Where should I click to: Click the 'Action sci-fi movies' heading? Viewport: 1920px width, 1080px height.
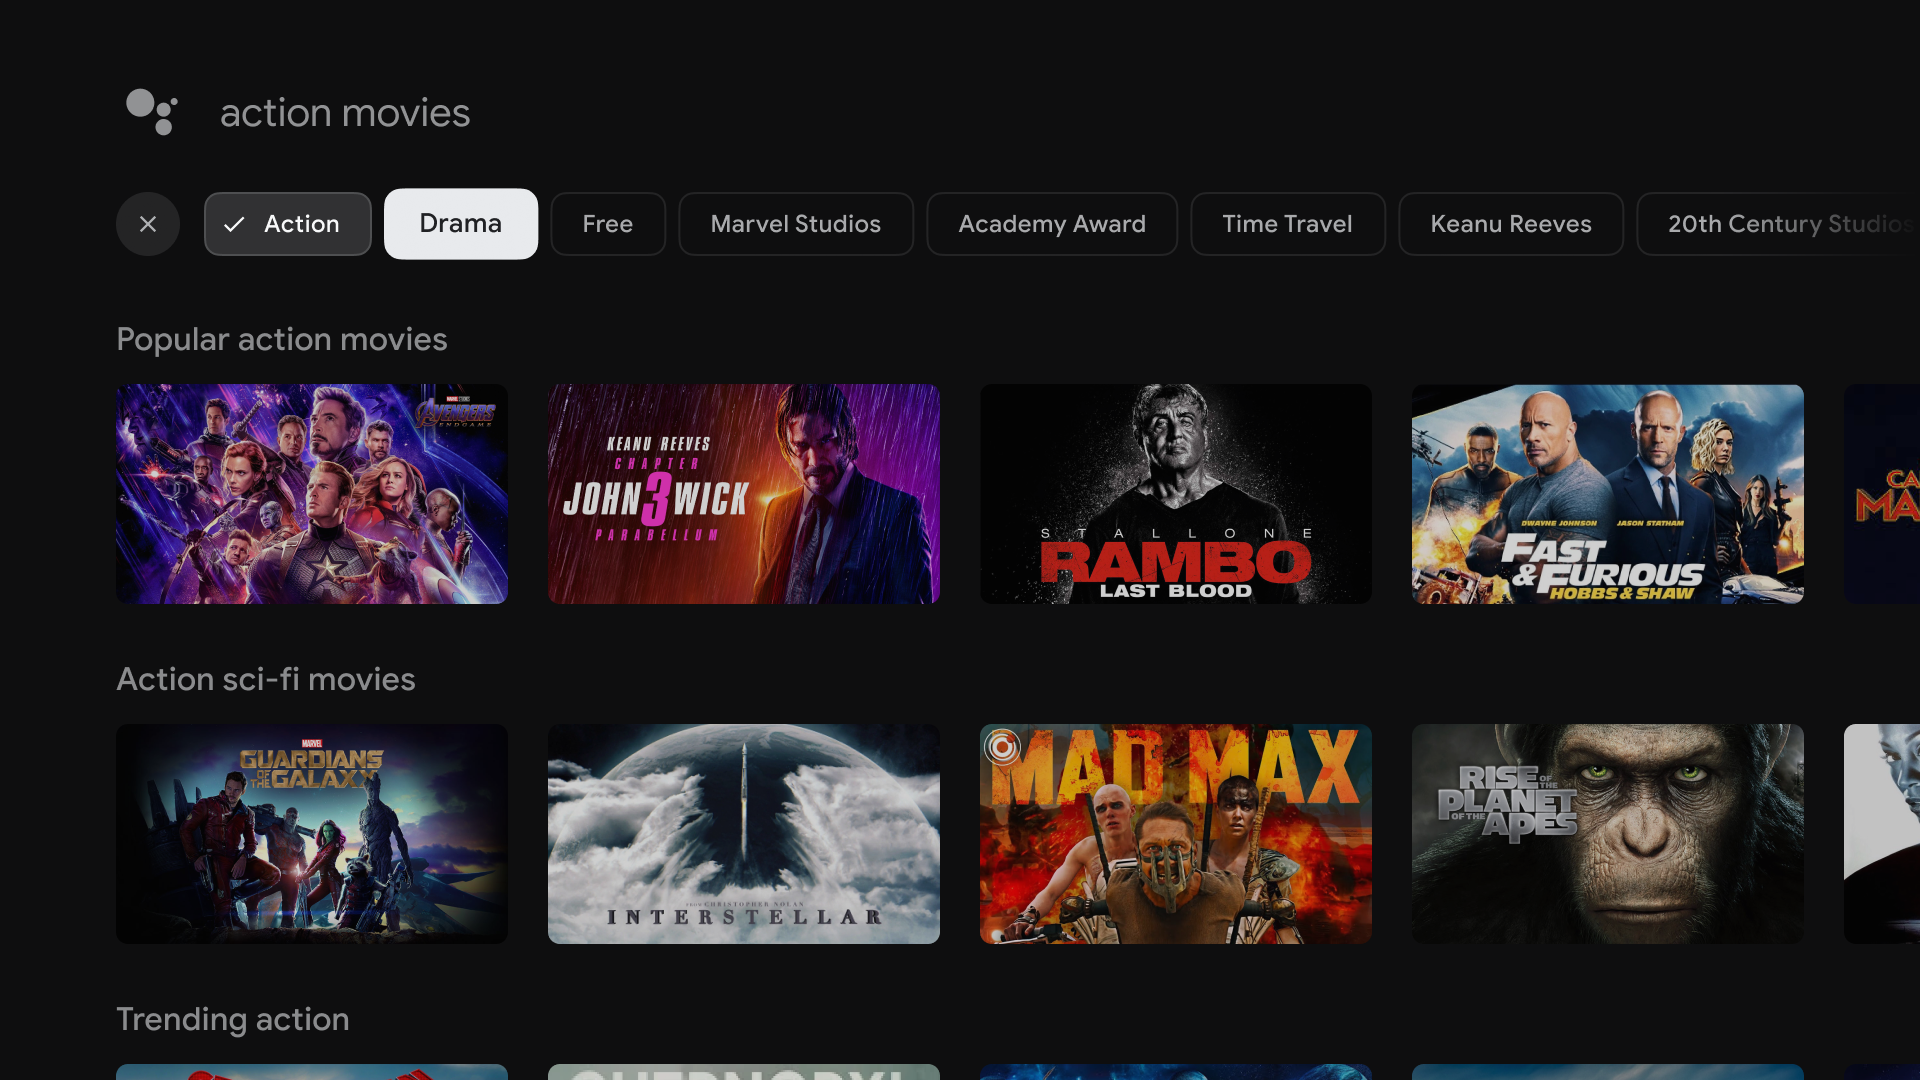click(266, 680)
